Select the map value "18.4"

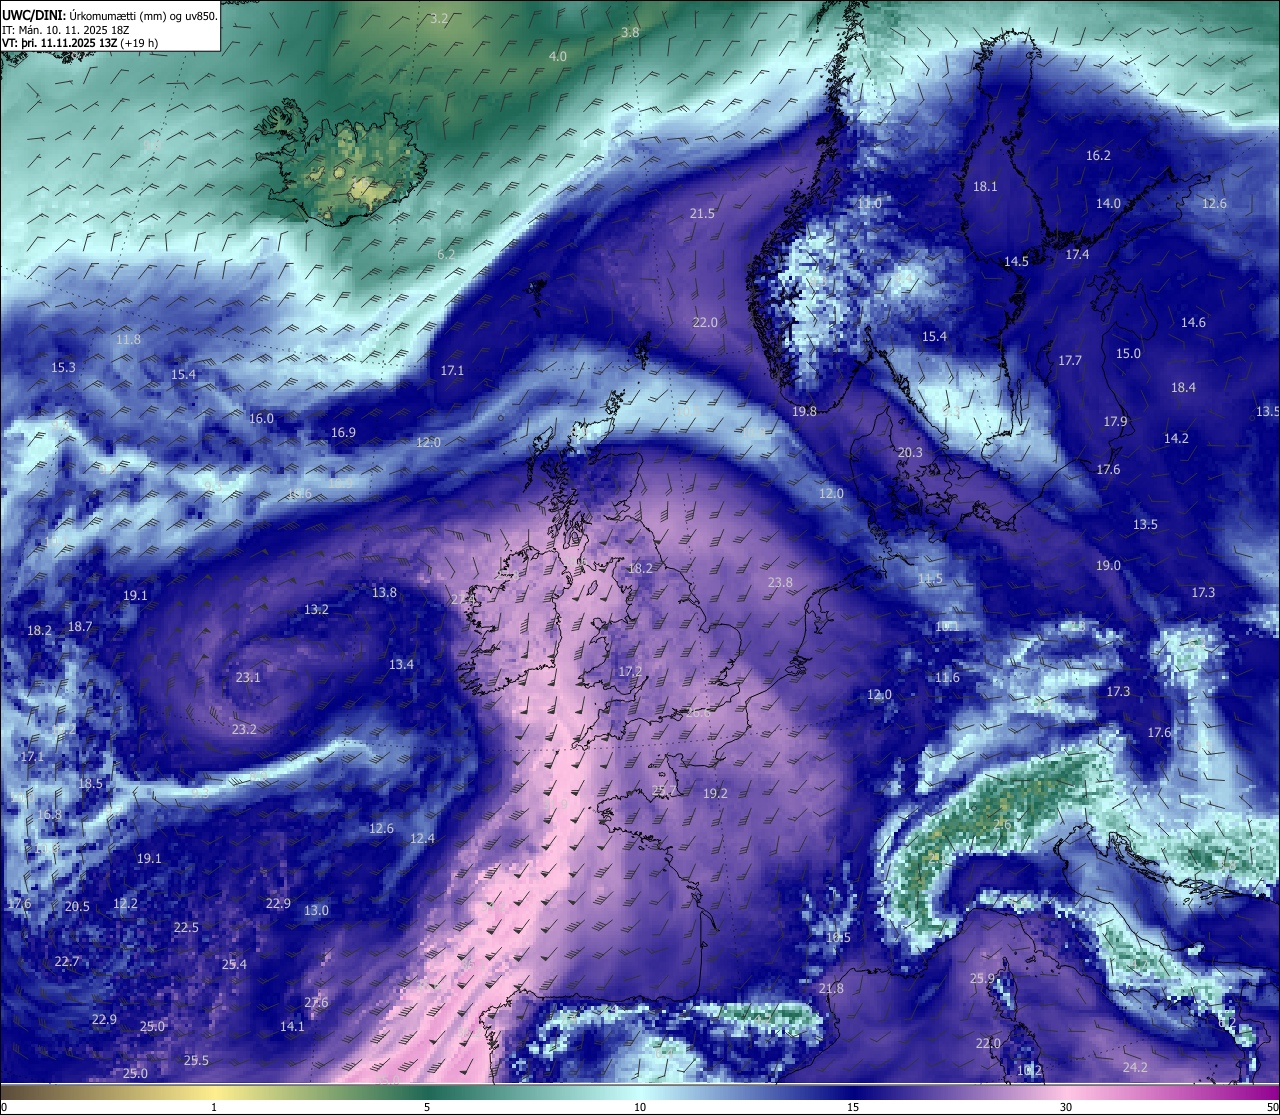pyautogui.click(x=1183, y=388)
